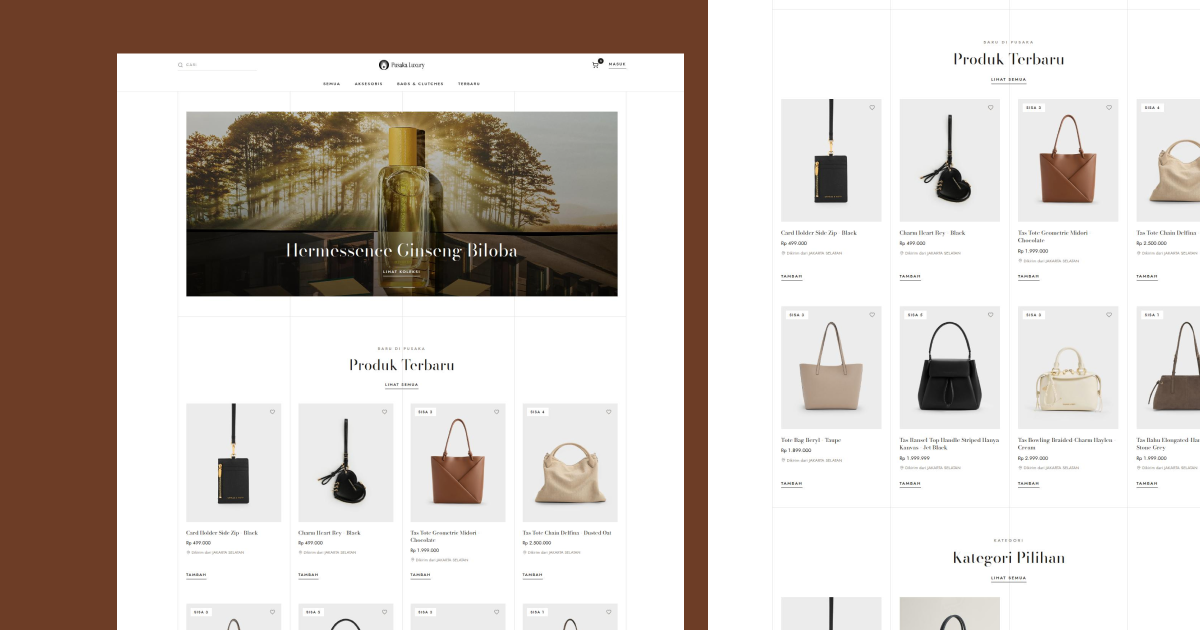Click TAMBAH for Tas Tote Geometric Midori, left preview
The width and height of the screenshot is (1200, 630).
coord(420,575)
